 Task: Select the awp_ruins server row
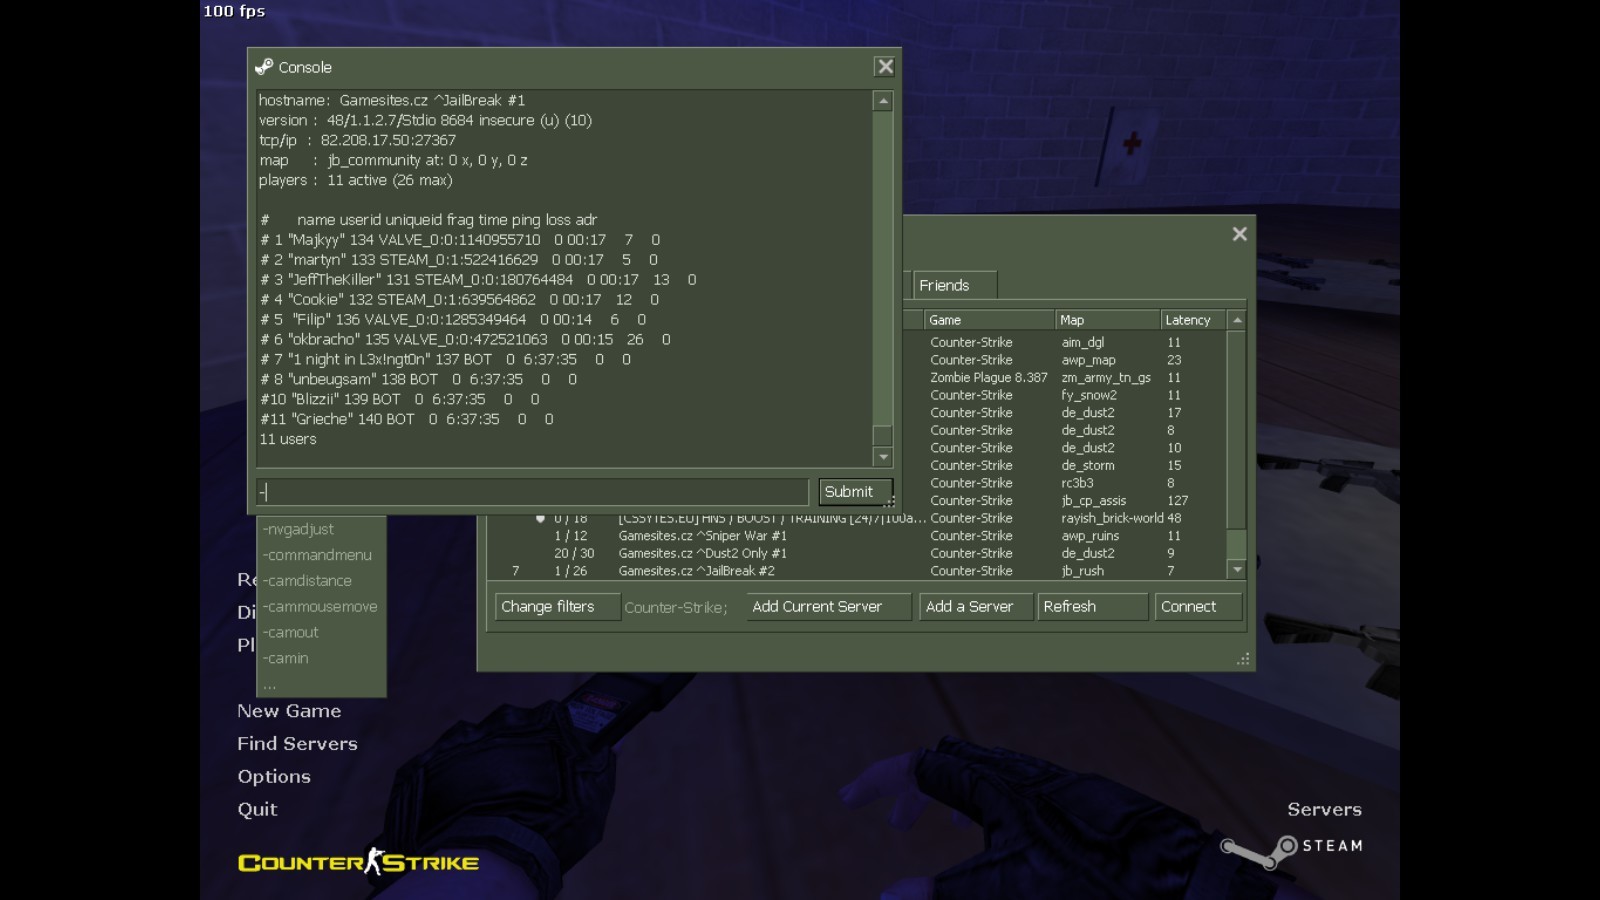click(857, 536)
